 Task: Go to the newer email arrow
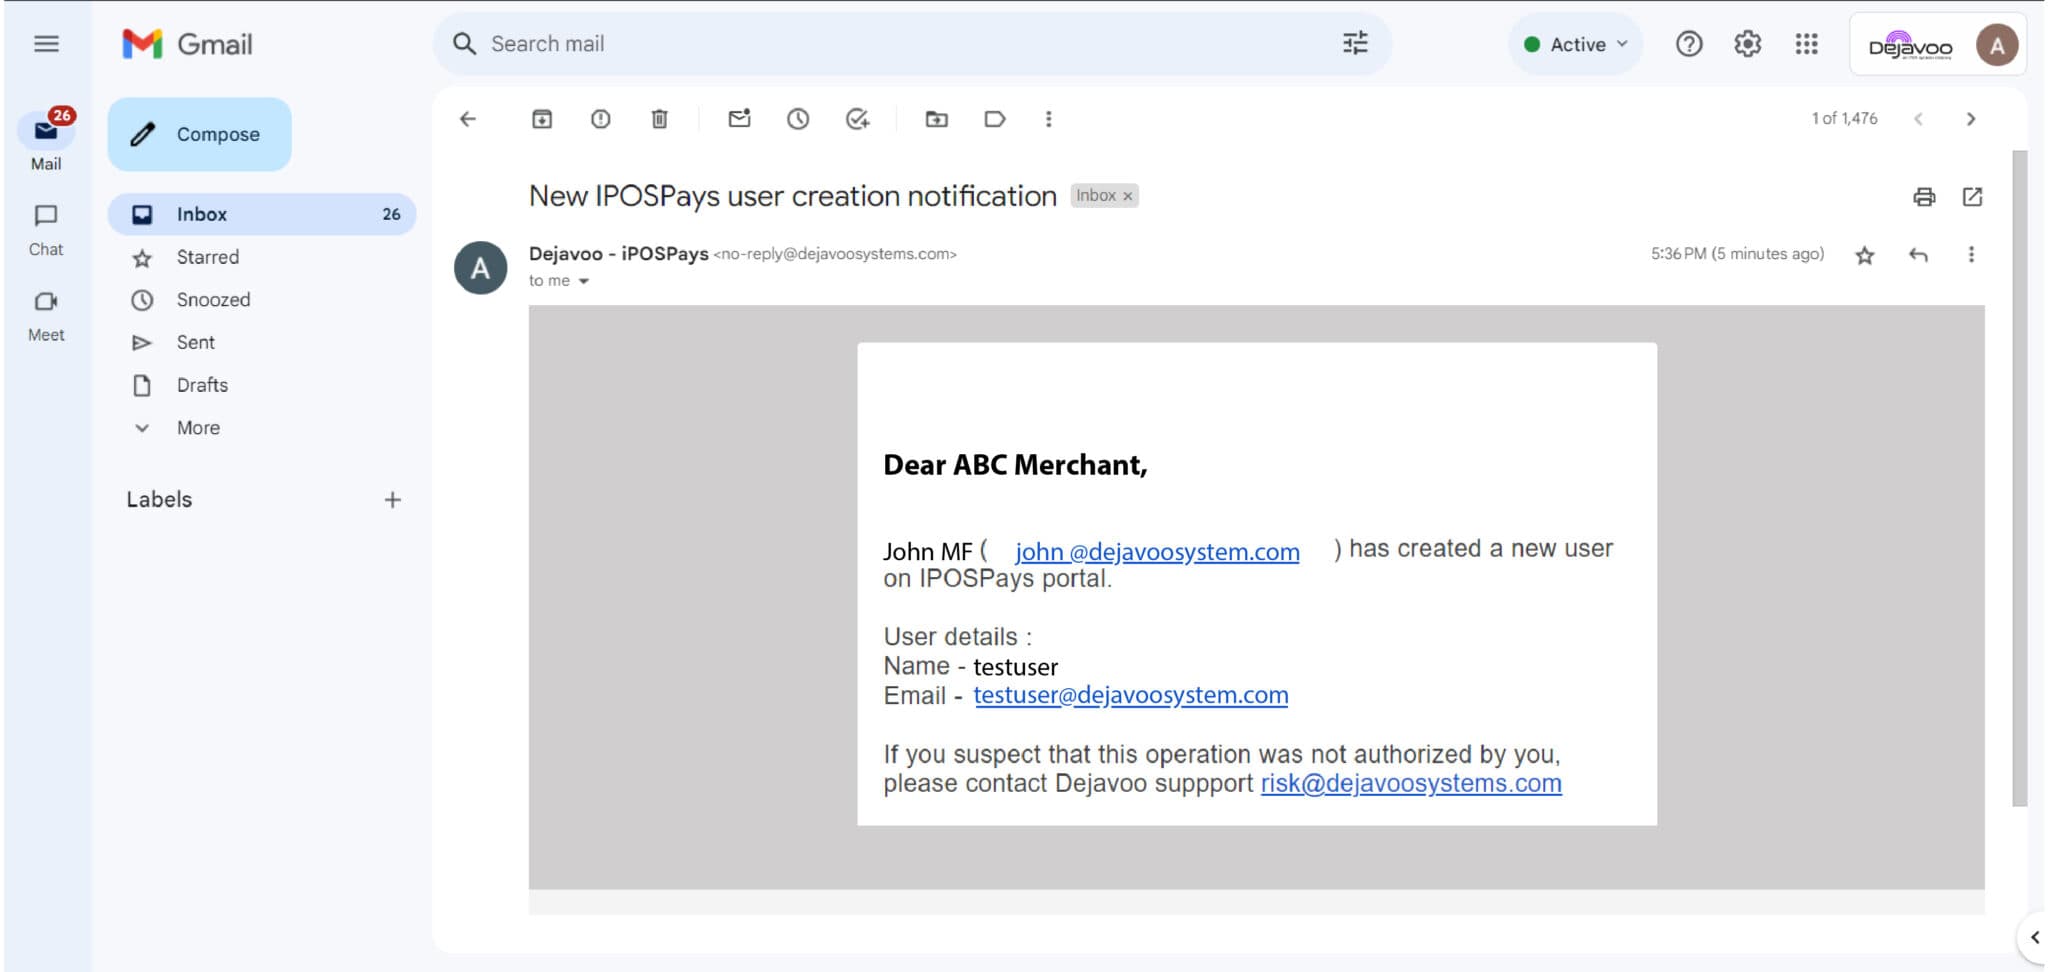(x=1918, y=119)
